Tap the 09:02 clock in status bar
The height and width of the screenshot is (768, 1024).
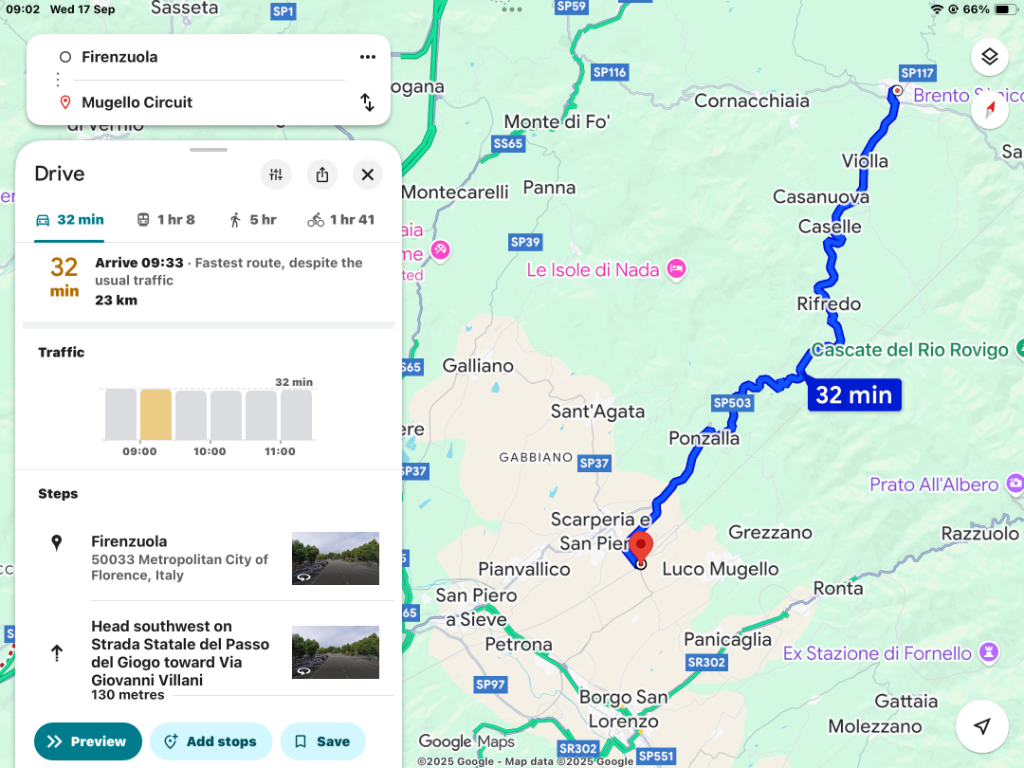pos(23,9)
